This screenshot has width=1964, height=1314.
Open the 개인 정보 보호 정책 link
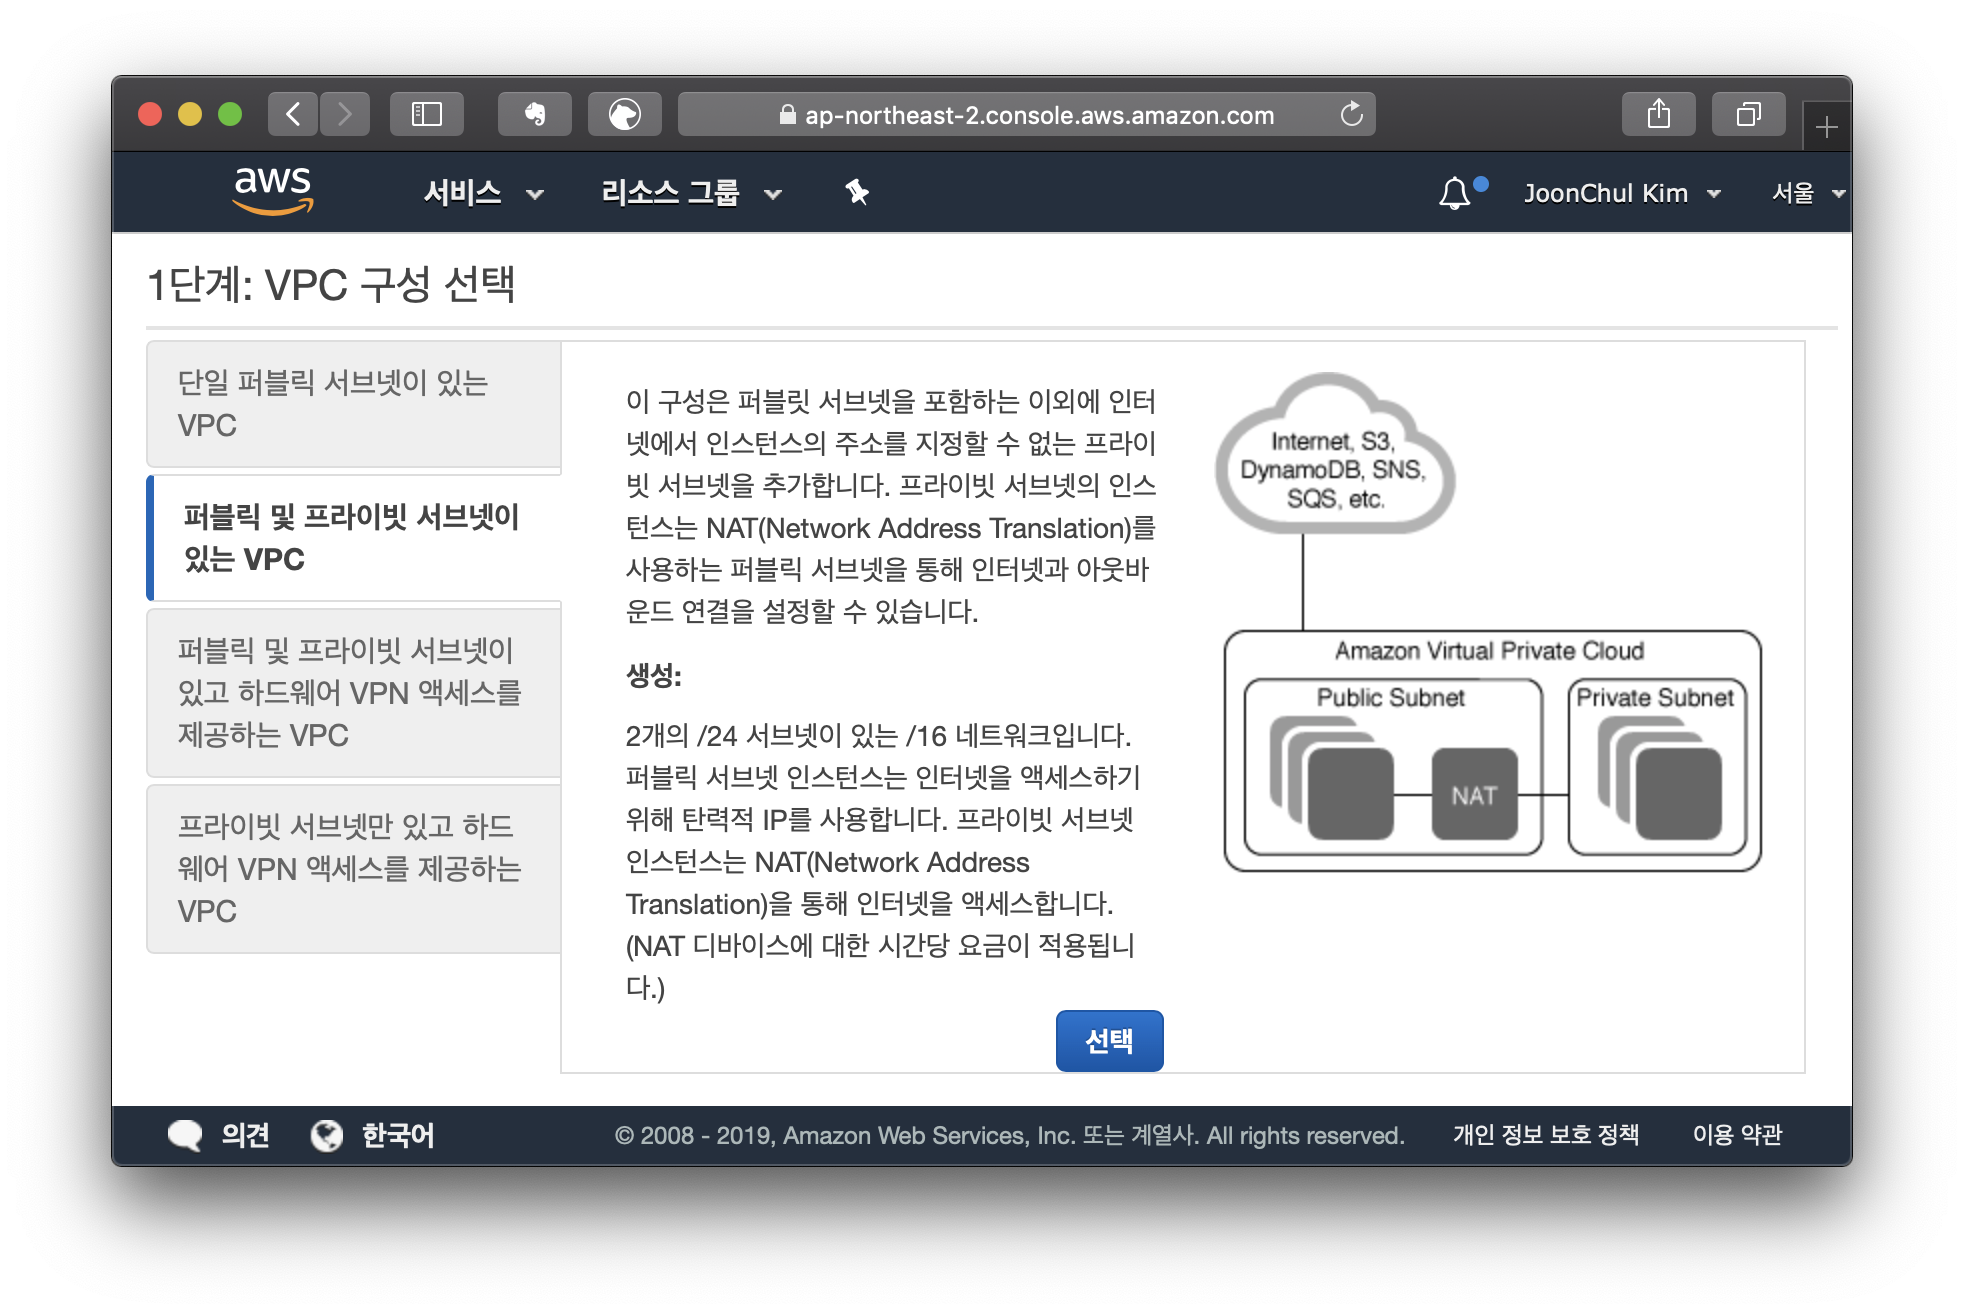pos(1545,1135)
